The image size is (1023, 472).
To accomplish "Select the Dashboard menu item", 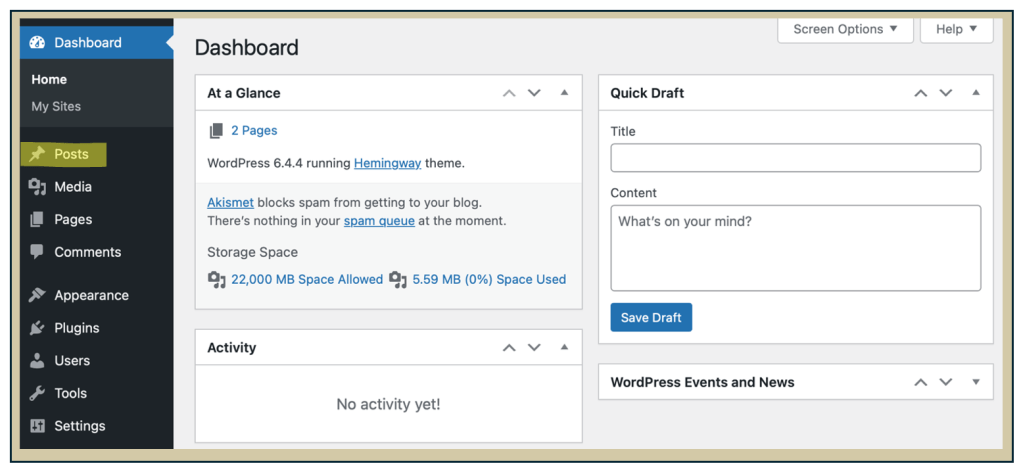I will [88, 42].
